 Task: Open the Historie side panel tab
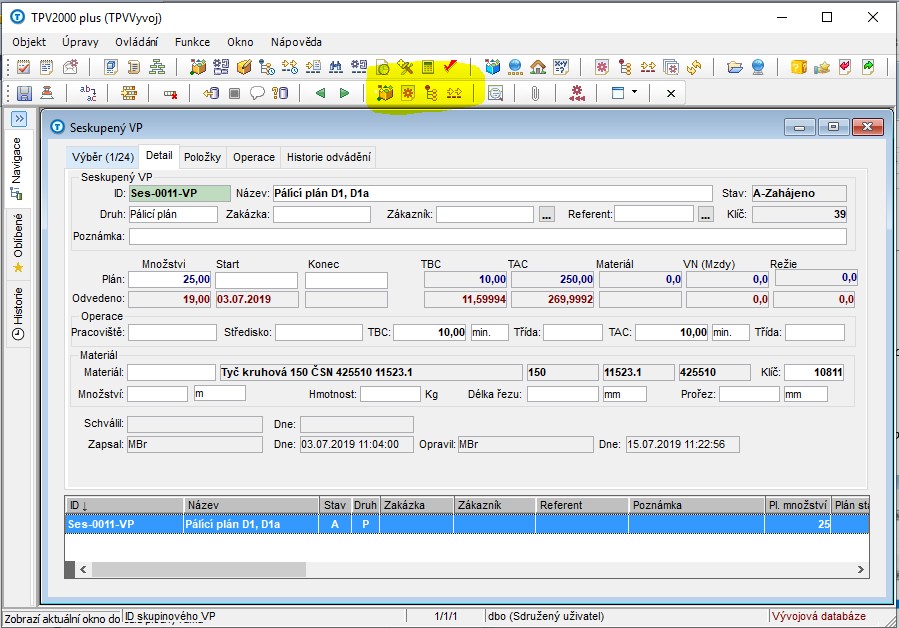pos(18,313)
